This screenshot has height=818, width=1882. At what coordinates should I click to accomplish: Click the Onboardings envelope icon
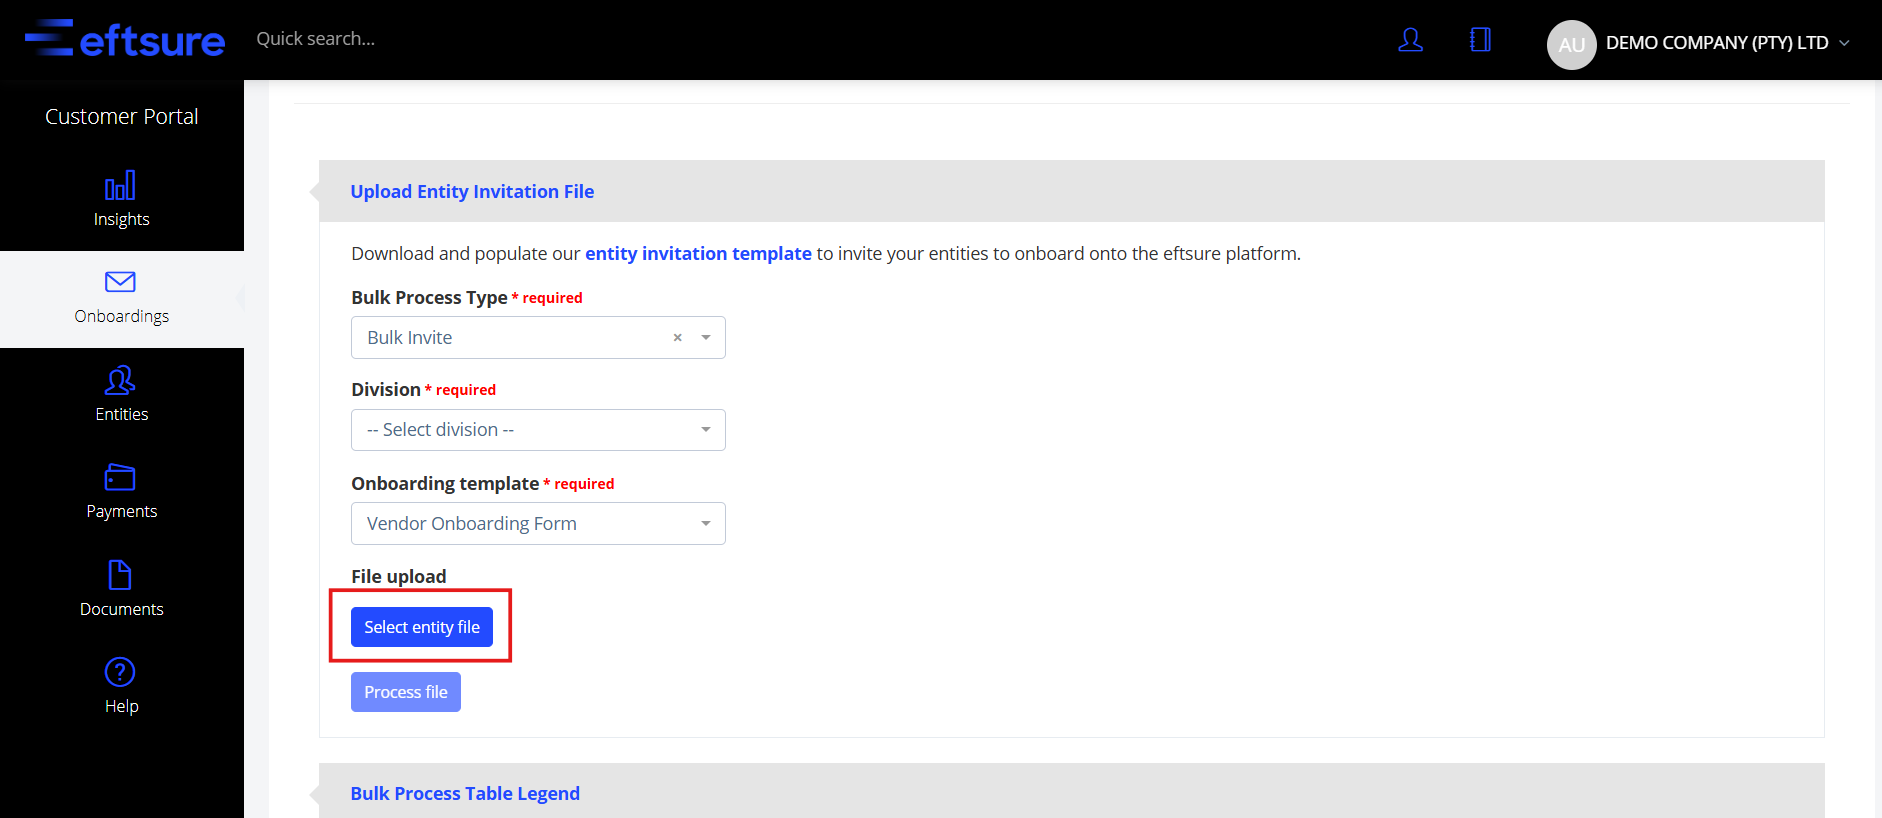pos(120,282)
